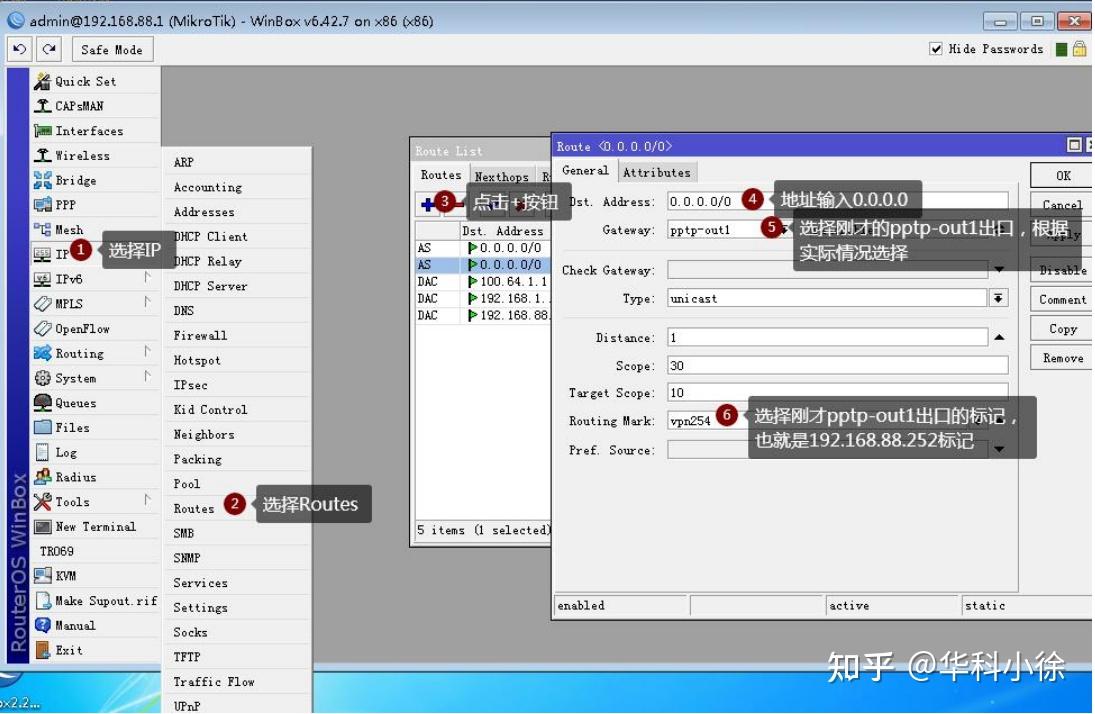Click the Copy button

click(1062, 329)
